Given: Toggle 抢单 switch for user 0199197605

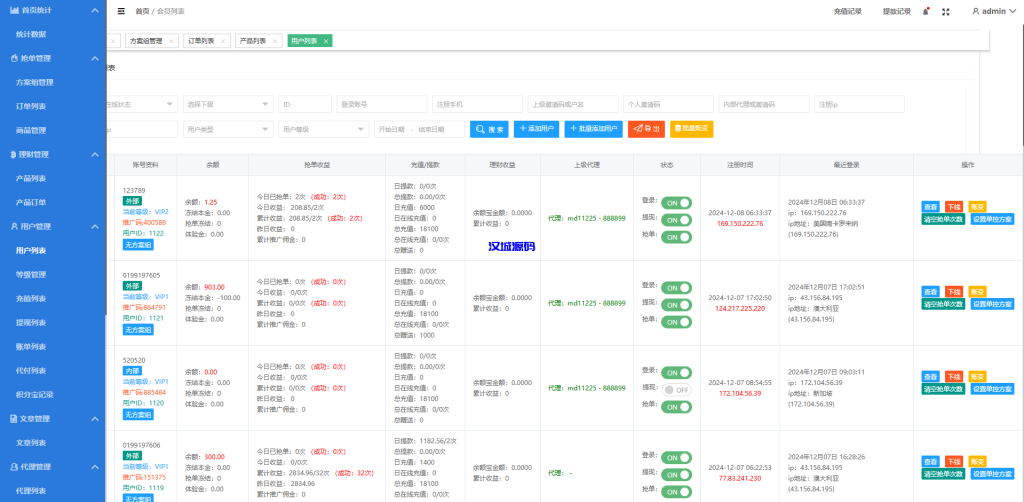Looking at the screenshot, I should [x=676, y=322].
